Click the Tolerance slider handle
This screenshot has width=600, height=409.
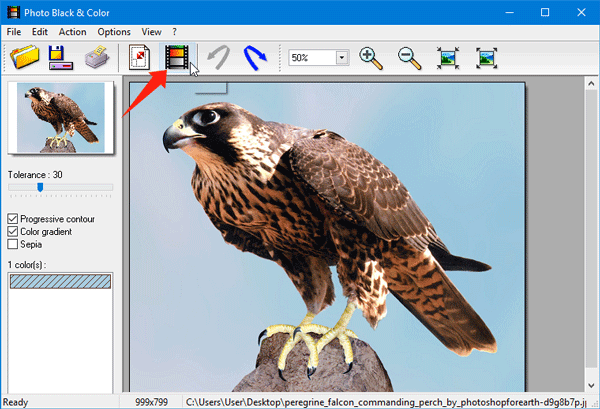40,187
